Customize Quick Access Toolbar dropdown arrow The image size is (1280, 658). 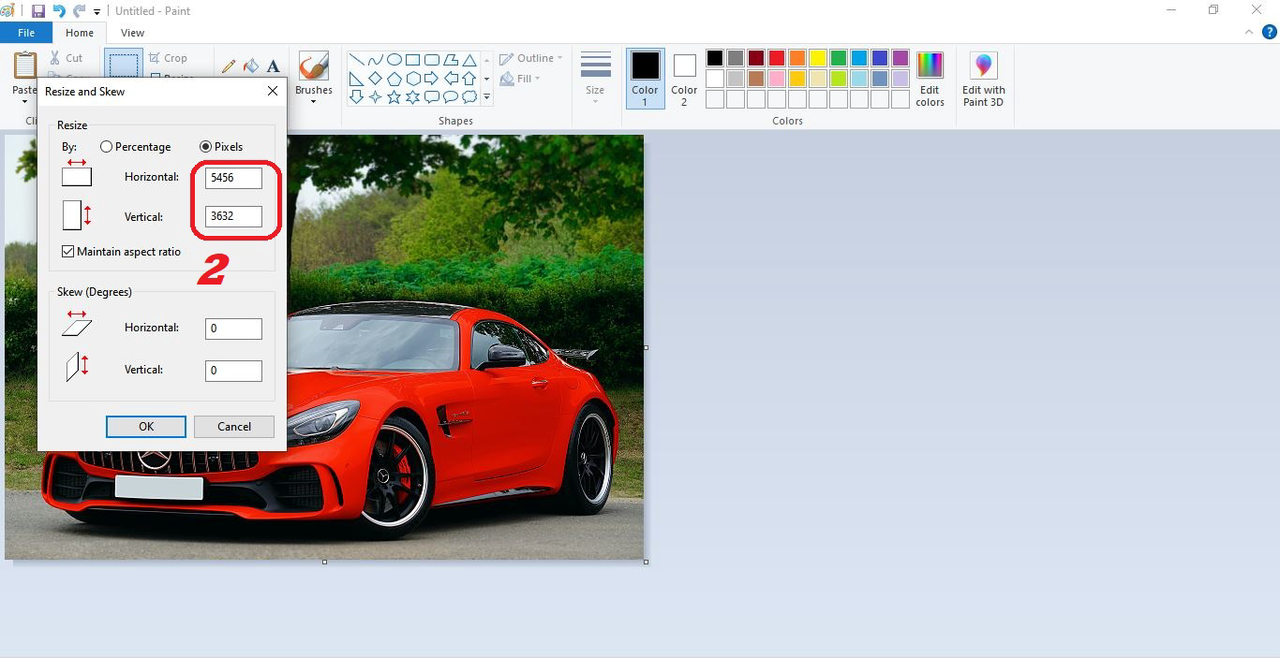97,12
